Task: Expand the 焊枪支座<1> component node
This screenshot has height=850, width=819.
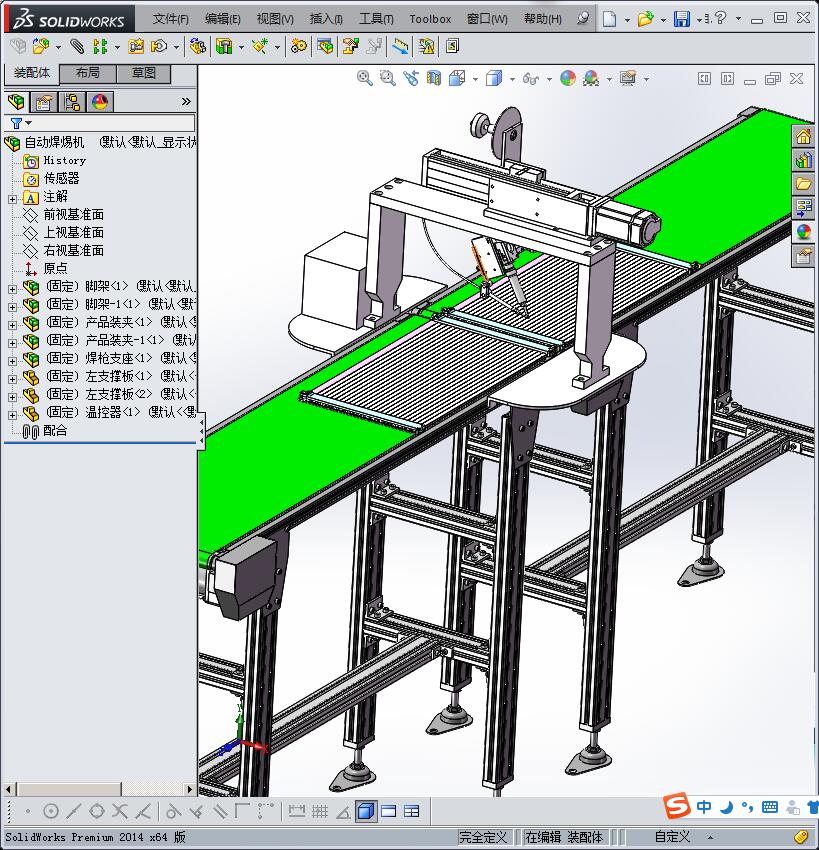Action: (x=12, y=361)
